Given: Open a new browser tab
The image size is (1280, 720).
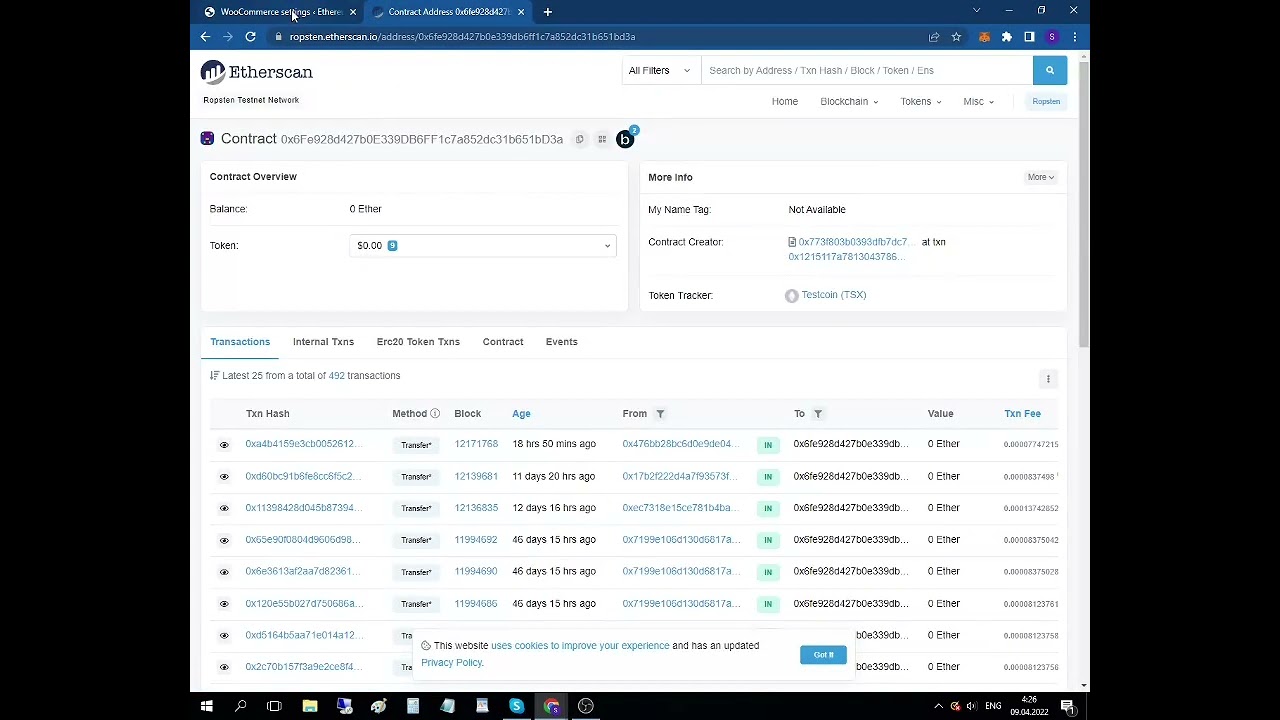Looking at the screenshot, I should 547,12.
